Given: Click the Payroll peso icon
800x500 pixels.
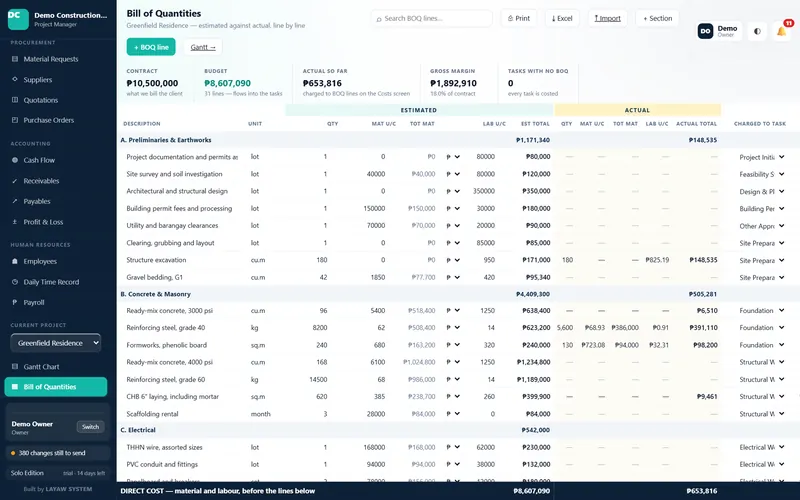Looking at the screenshot, I should point(15,303).
